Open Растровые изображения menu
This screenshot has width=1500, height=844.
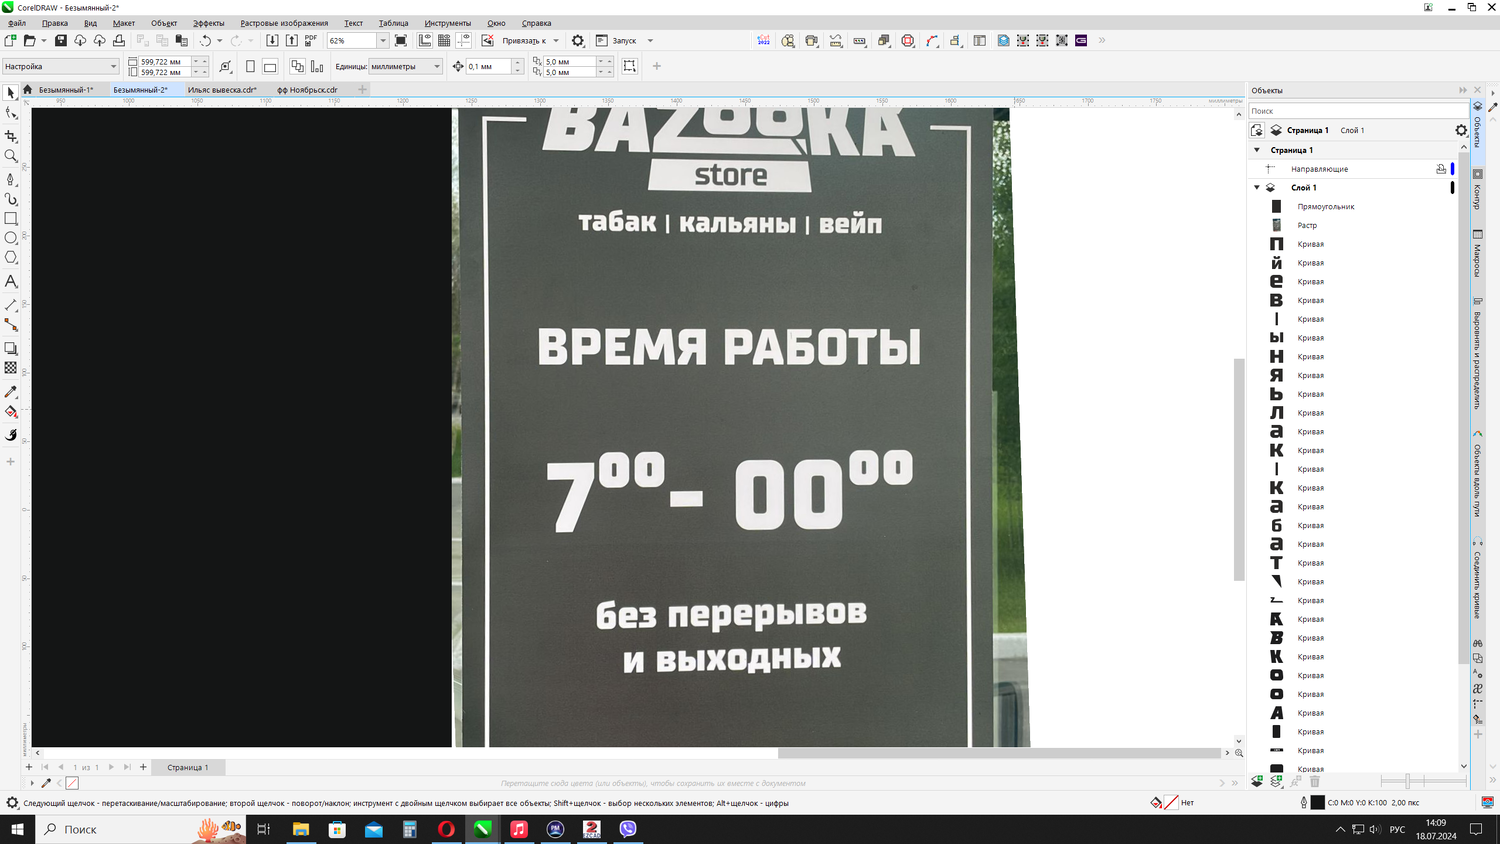point(284,23)
